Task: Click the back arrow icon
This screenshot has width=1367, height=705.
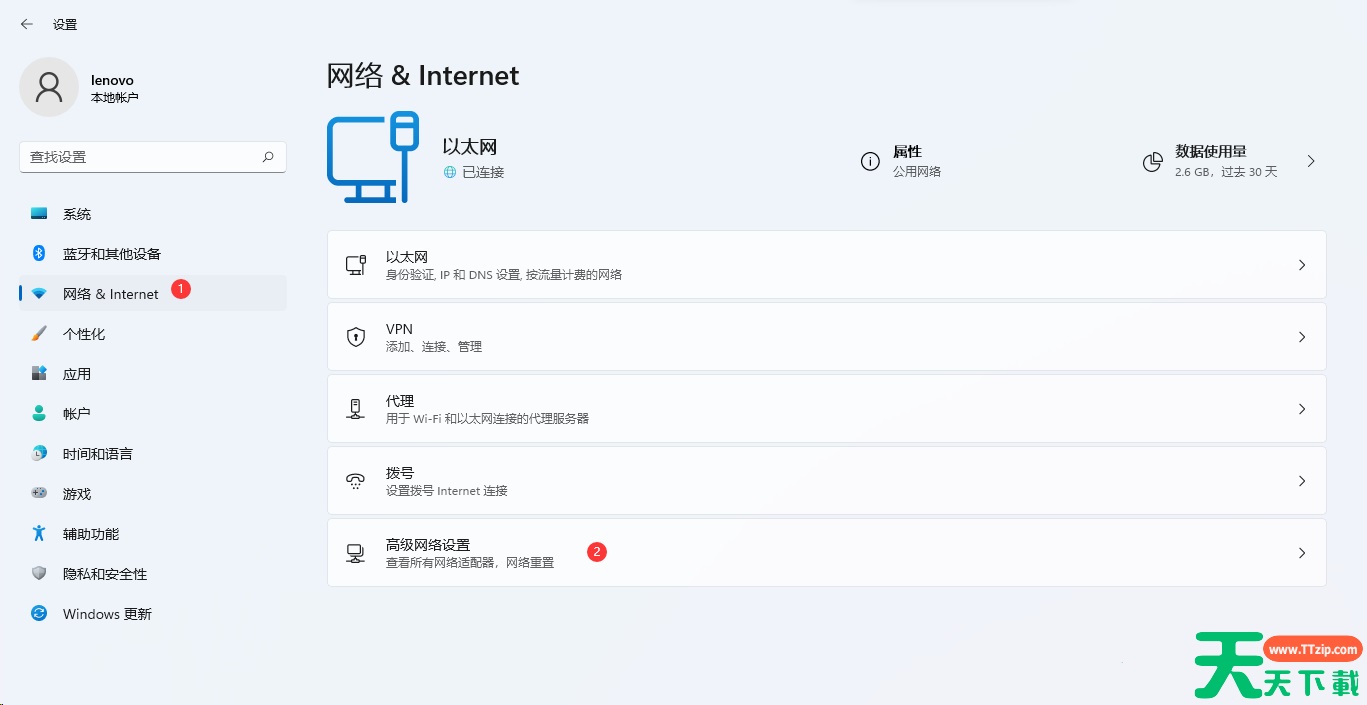Action: click(x=26, y=24)
